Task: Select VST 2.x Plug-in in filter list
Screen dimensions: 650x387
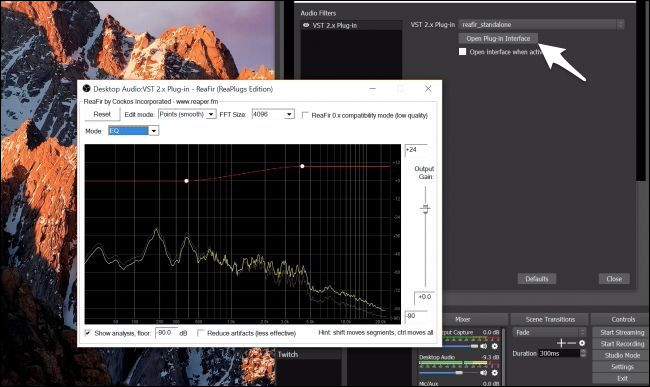Action: point(351,25)
